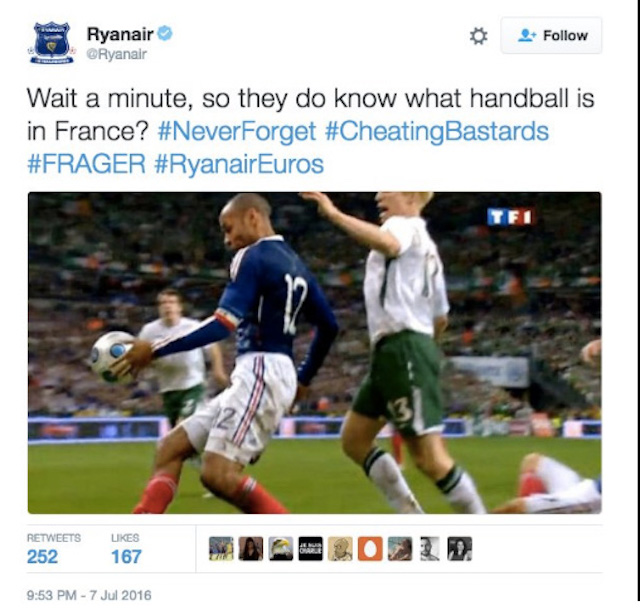View the 167 likes list
The height and width of the screenshot is (615, 640).
tap(126, 549)
